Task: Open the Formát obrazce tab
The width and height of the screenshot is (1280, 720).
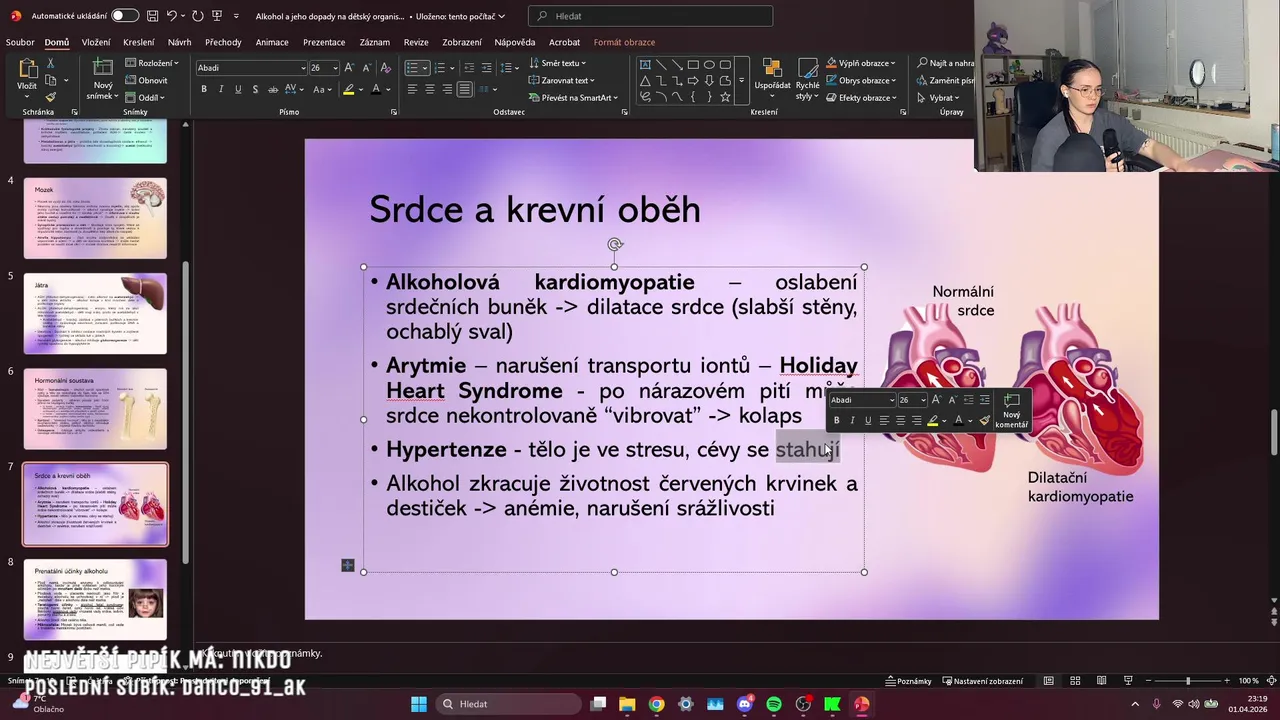Action: click(x=624, y=42)
